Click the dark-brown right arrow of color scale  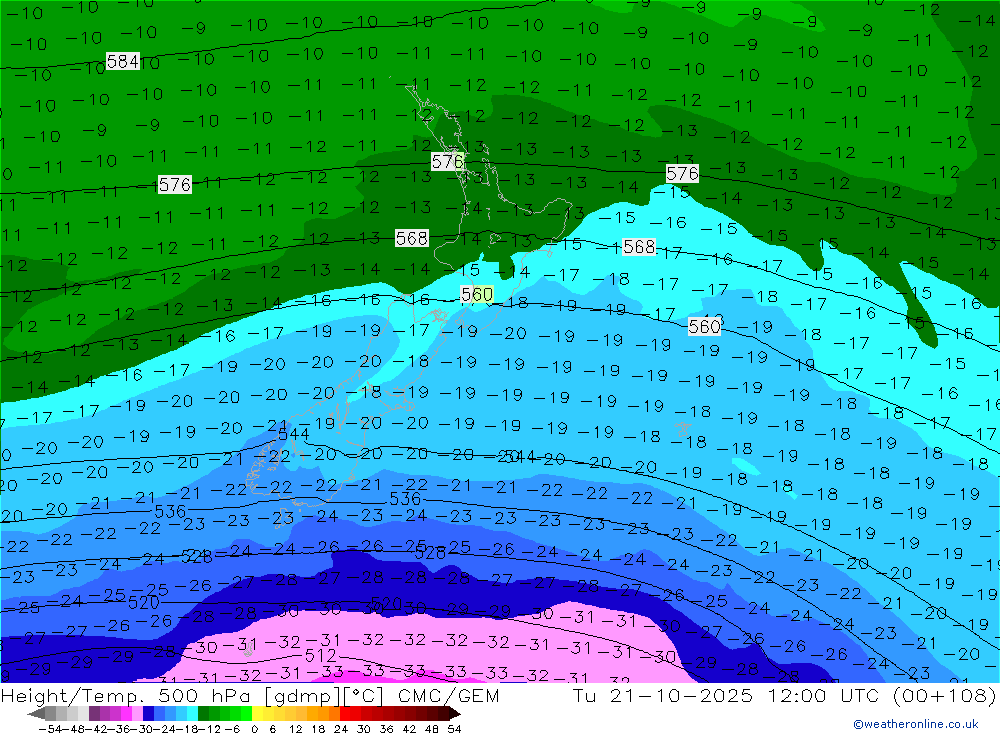coord(453,713)
